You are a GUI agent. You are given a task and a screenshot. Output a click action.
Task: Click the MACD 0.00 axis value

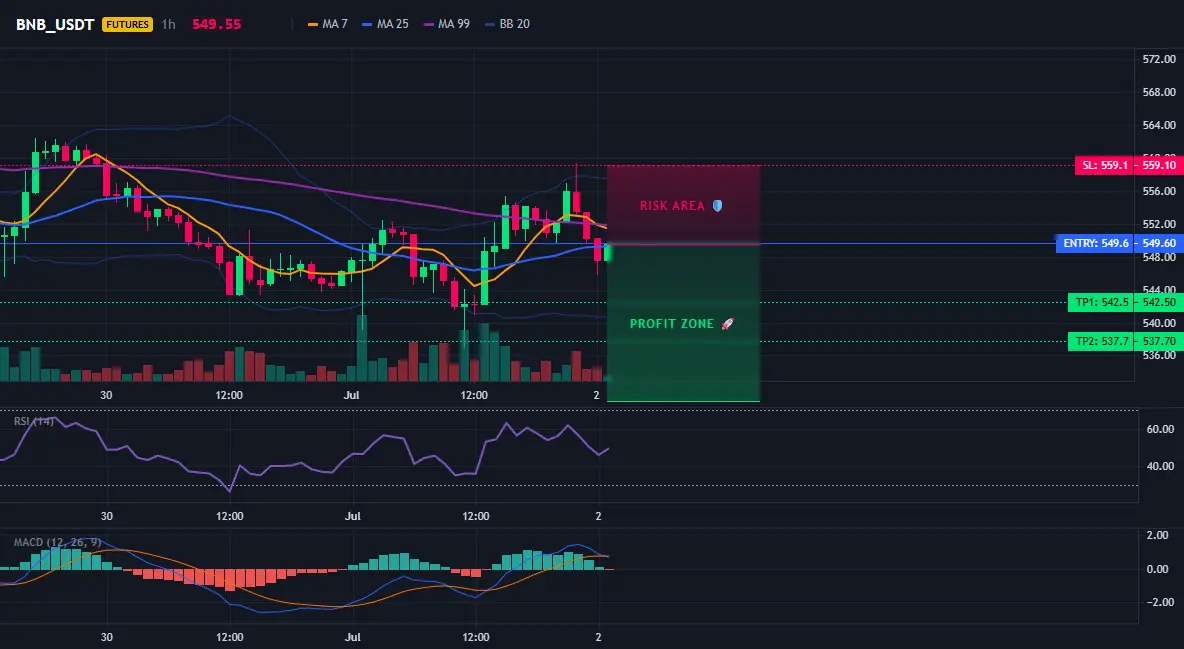1158,569
